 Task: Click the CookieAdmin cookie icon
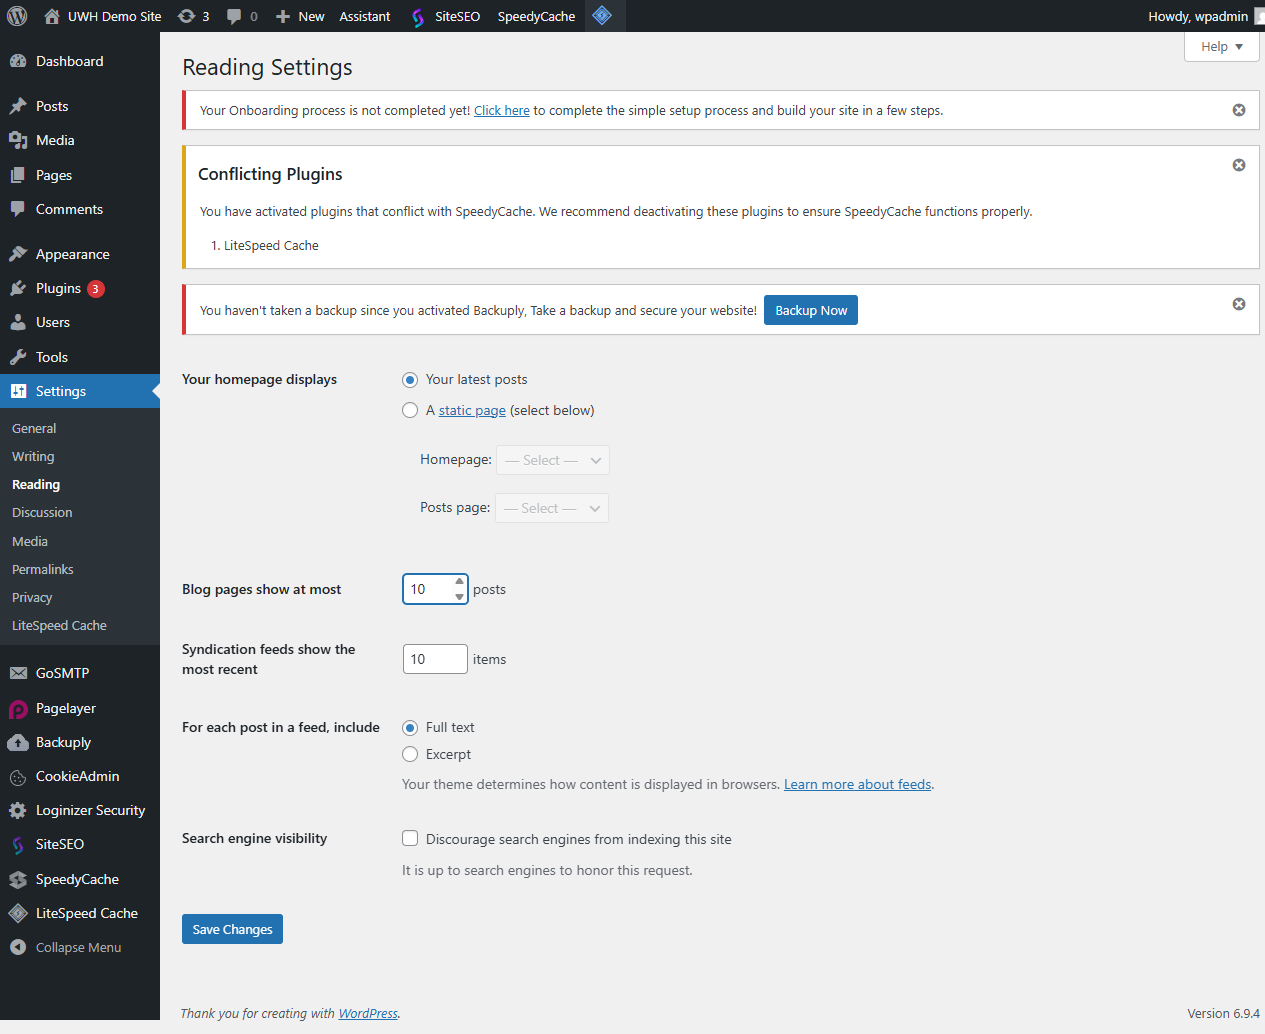tap(18, 777)
